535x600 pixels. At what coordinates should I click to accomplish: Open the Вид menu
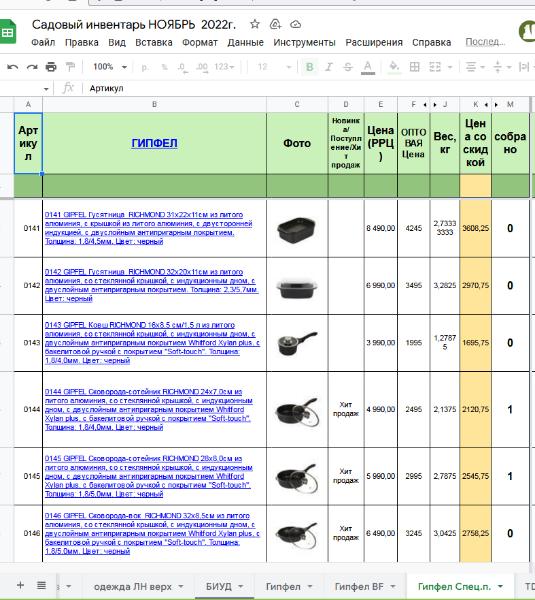(x=117, y=42)
